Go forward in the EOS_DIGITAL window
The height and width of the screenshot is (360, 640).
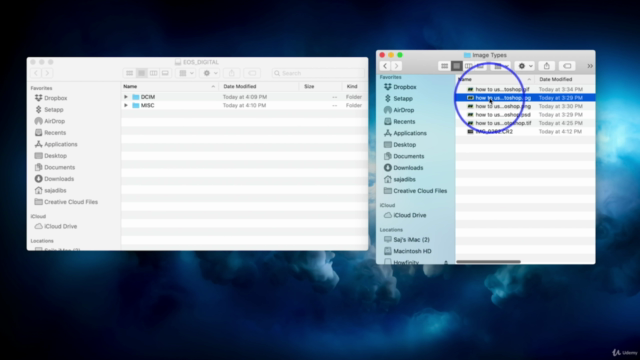[47, 73]
